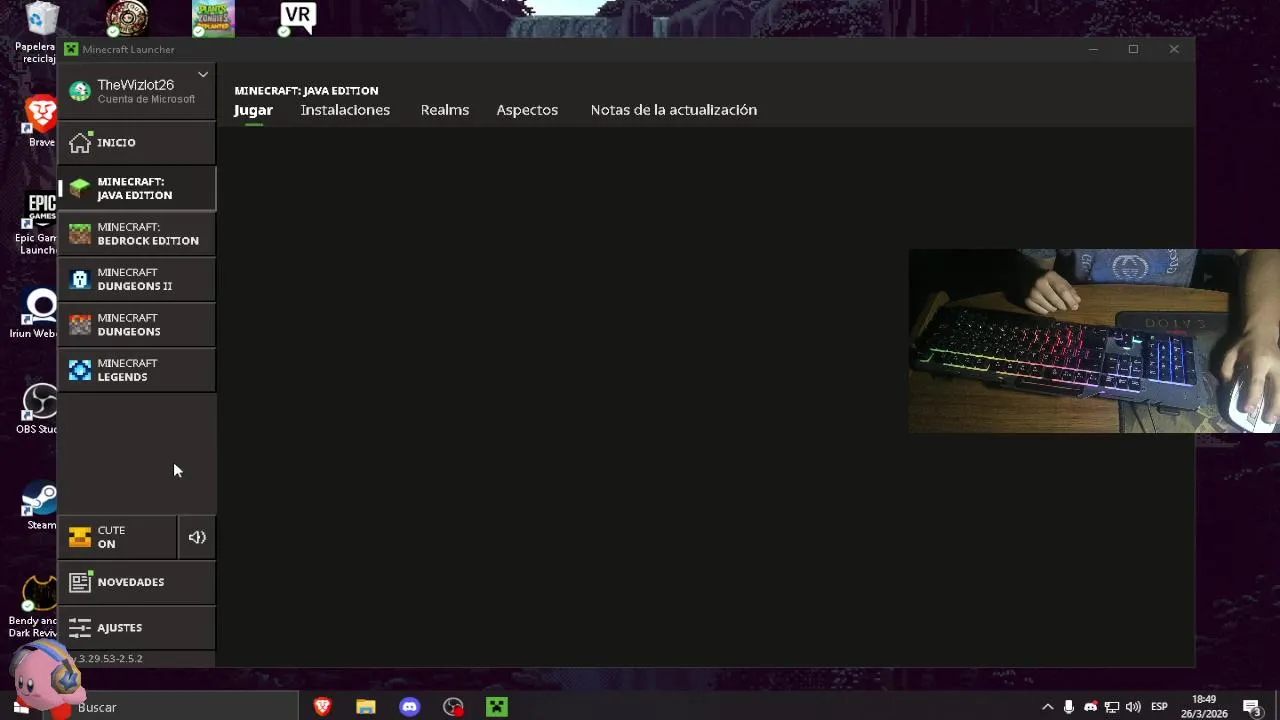Image resolution: width=1280 pixels, height=720 pixels.
Task: Click the Buscar taskbar search box
Action: (170, 707)
